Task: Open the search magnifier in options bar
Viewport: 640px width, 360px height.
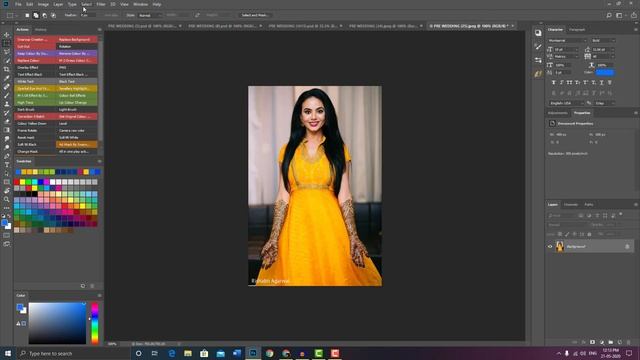Action: coord(609,15)
